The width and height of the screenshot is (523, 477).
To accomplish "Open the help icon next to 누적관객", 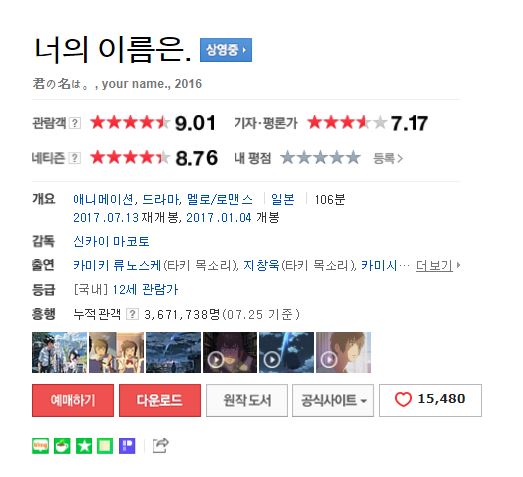I will click(x=132, y=314).
